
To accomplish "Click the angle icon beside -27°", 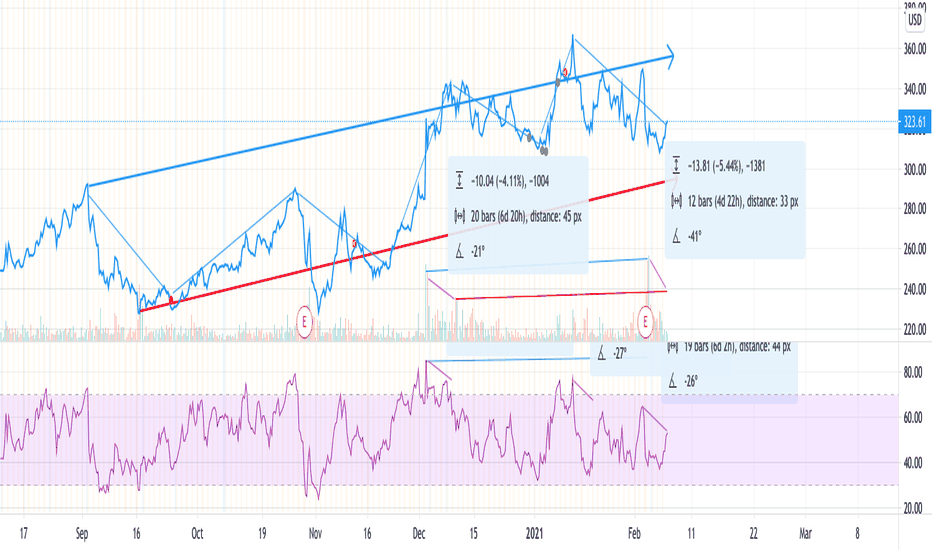I will tap(601, 354).
